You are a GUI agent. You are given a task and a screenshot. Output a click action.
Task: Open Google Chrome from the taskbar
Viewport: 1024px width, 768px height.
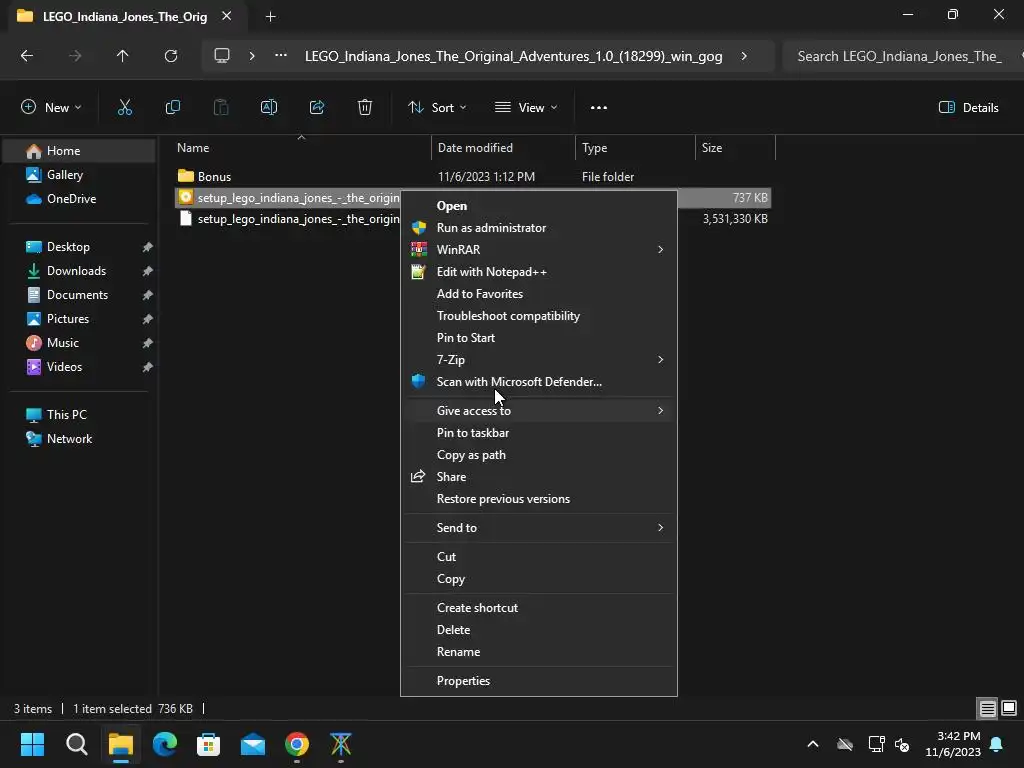coord(296,744)
